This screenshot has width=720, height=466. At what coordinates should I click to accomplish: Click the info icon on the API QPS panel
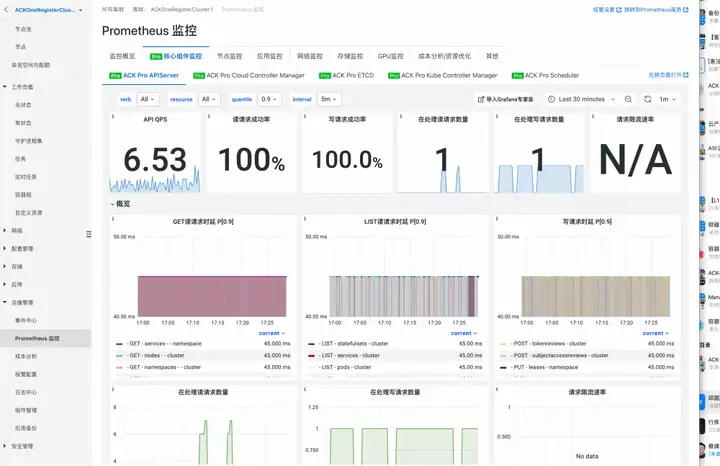(x=113, y=116)
